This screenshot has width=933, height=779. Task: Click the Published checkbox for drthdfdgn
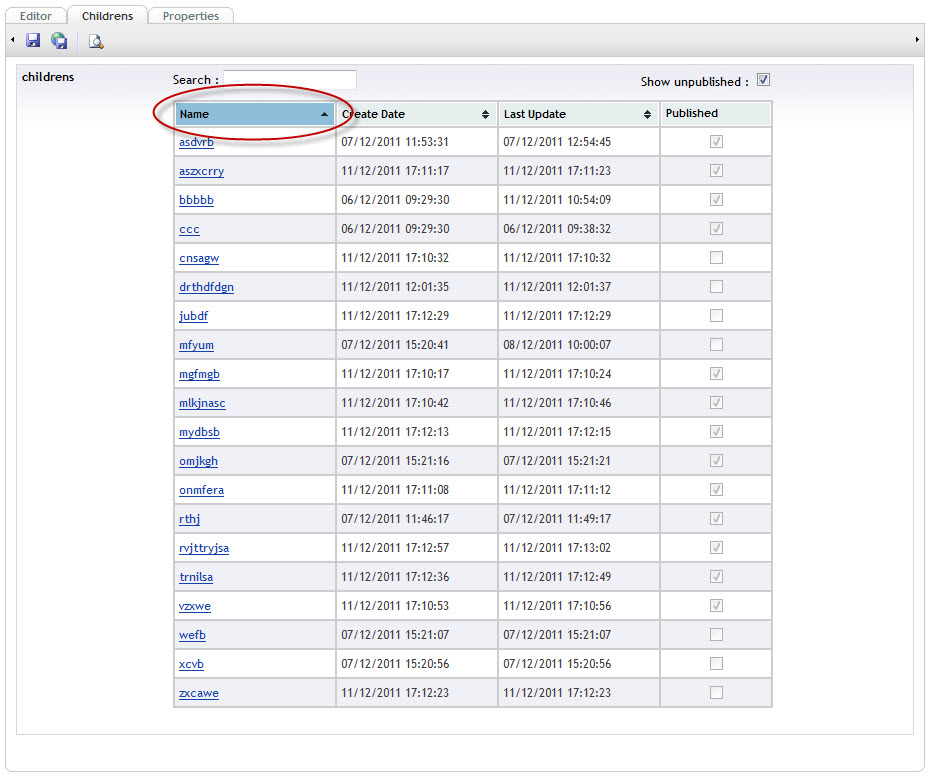(716, 287)
